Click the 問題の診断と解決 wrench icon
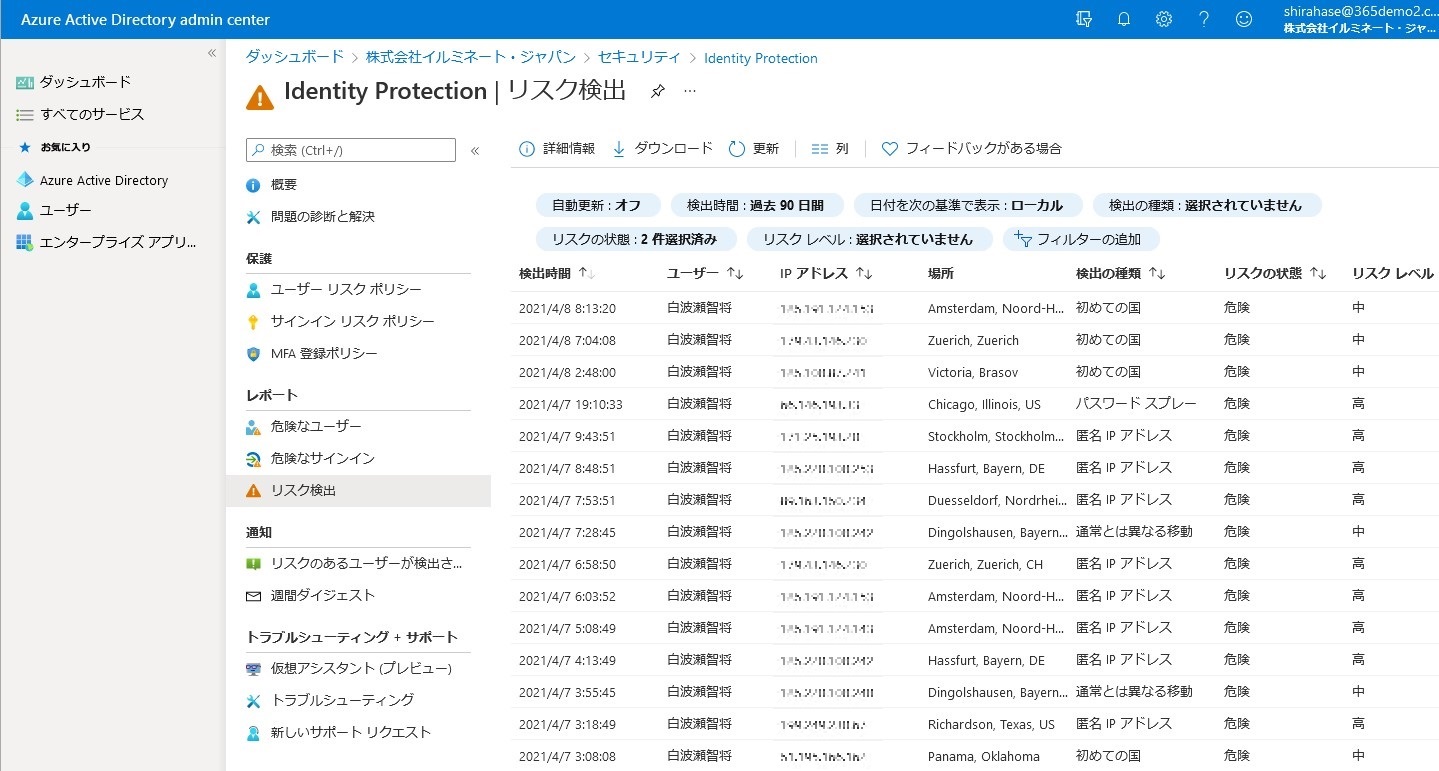 254,217
